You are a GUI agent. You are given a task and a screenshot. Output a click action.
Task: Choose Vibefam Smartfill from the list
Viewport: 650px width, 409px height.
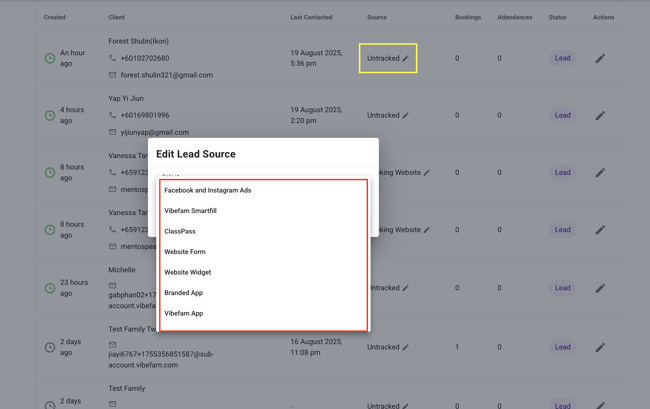(x=263, y=211)
